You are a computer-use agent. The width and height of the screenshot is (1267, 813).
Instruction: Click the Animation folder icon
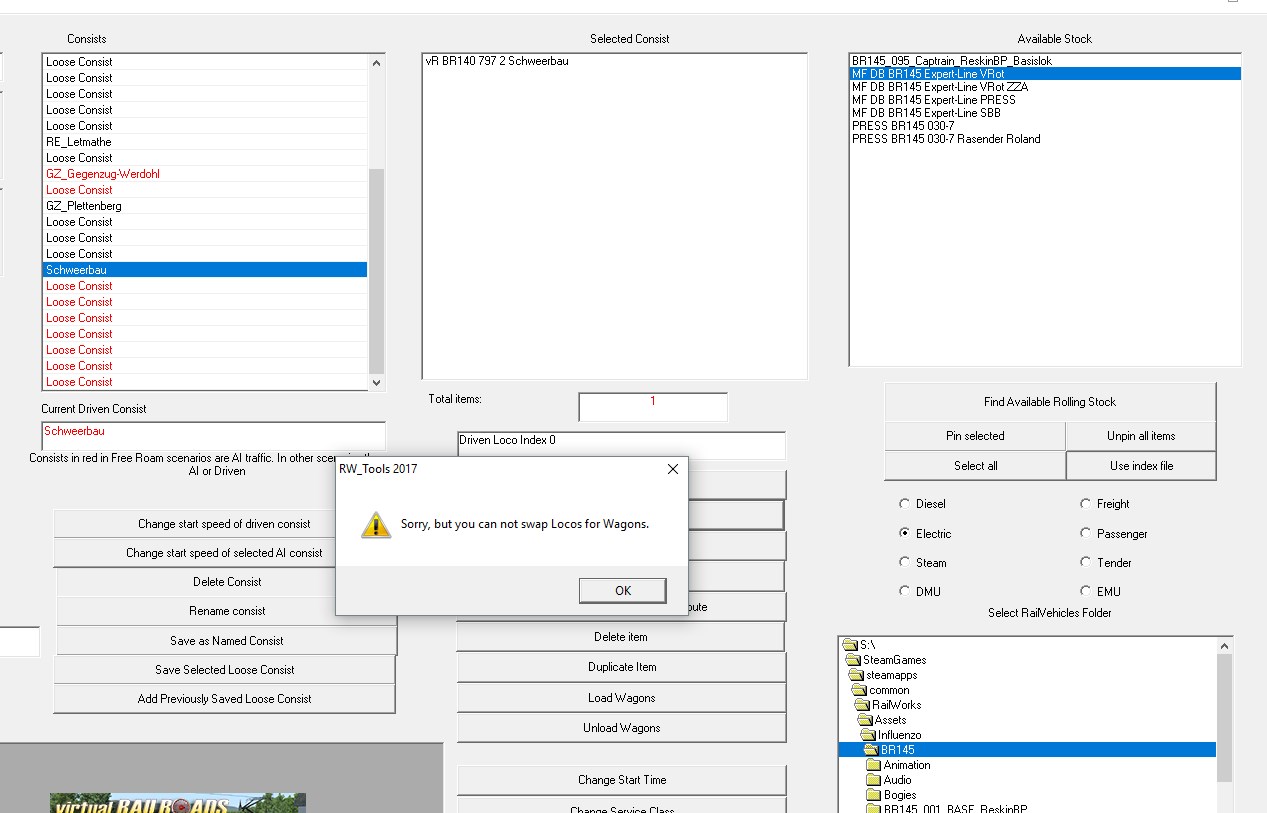pos(873,765)
